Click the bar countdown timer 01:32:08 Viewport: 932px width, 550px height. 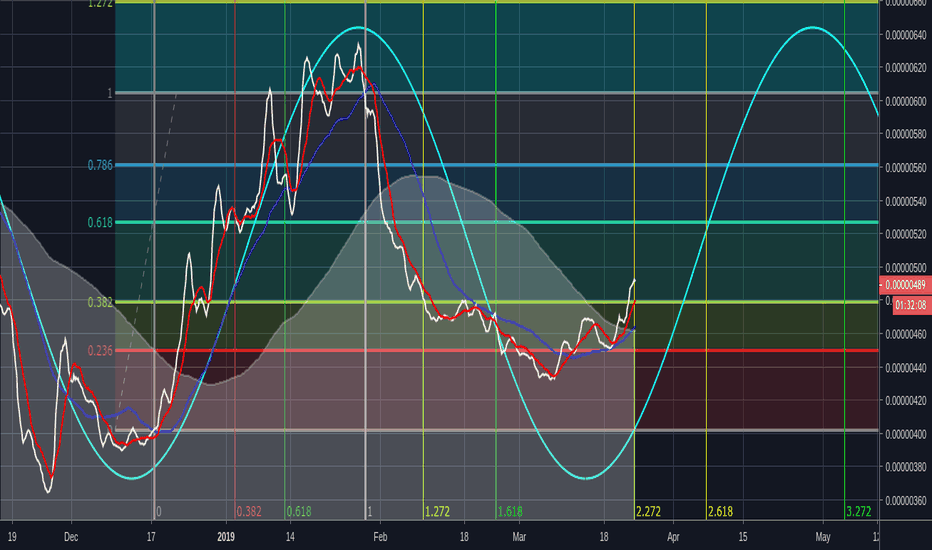coord(910,305)
